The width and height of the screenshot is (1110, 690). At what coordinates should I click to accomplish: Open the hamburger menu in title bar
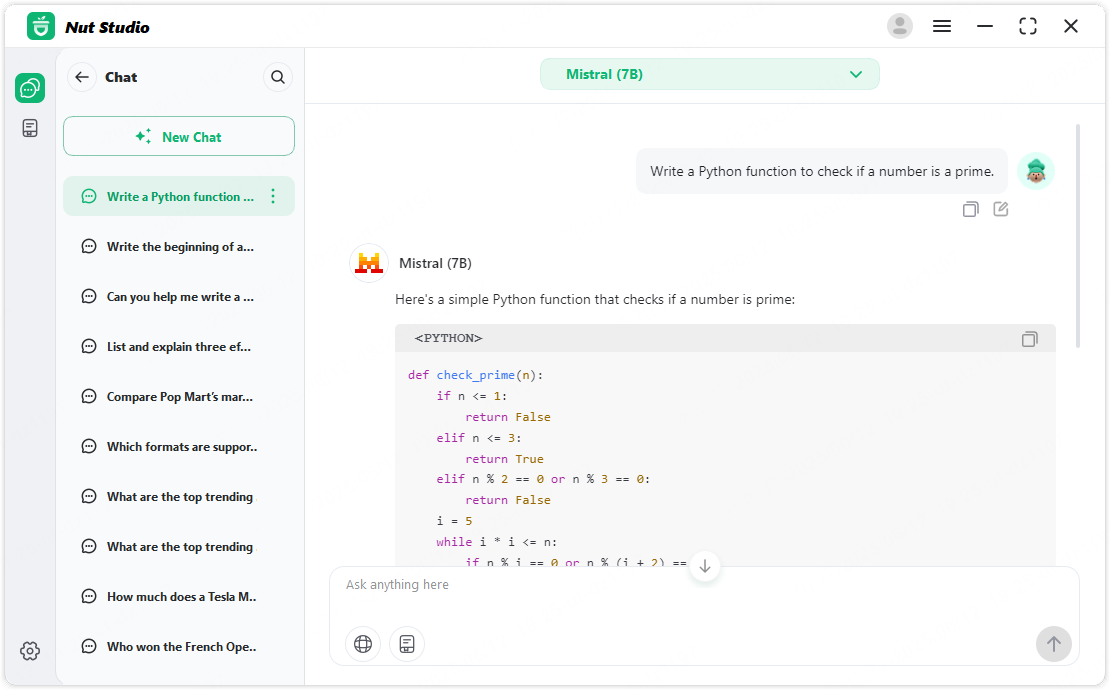[x=942, y=26]
